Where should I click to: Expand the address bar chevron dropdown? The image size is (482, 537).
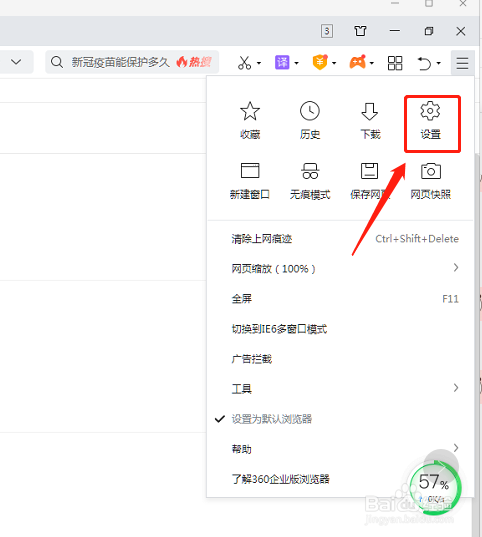click(x=16, y=62)
